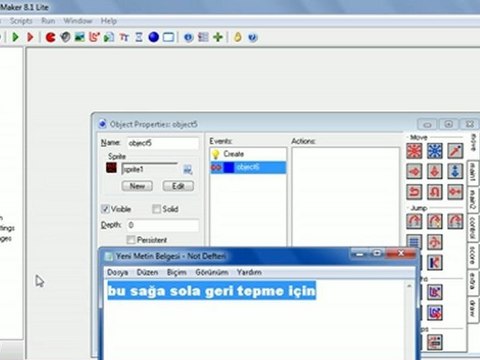Image resolution: width=480 pixels, height=360 pixels.
Task: Enable the Persistent checkbox
Action: pos(131,240)
